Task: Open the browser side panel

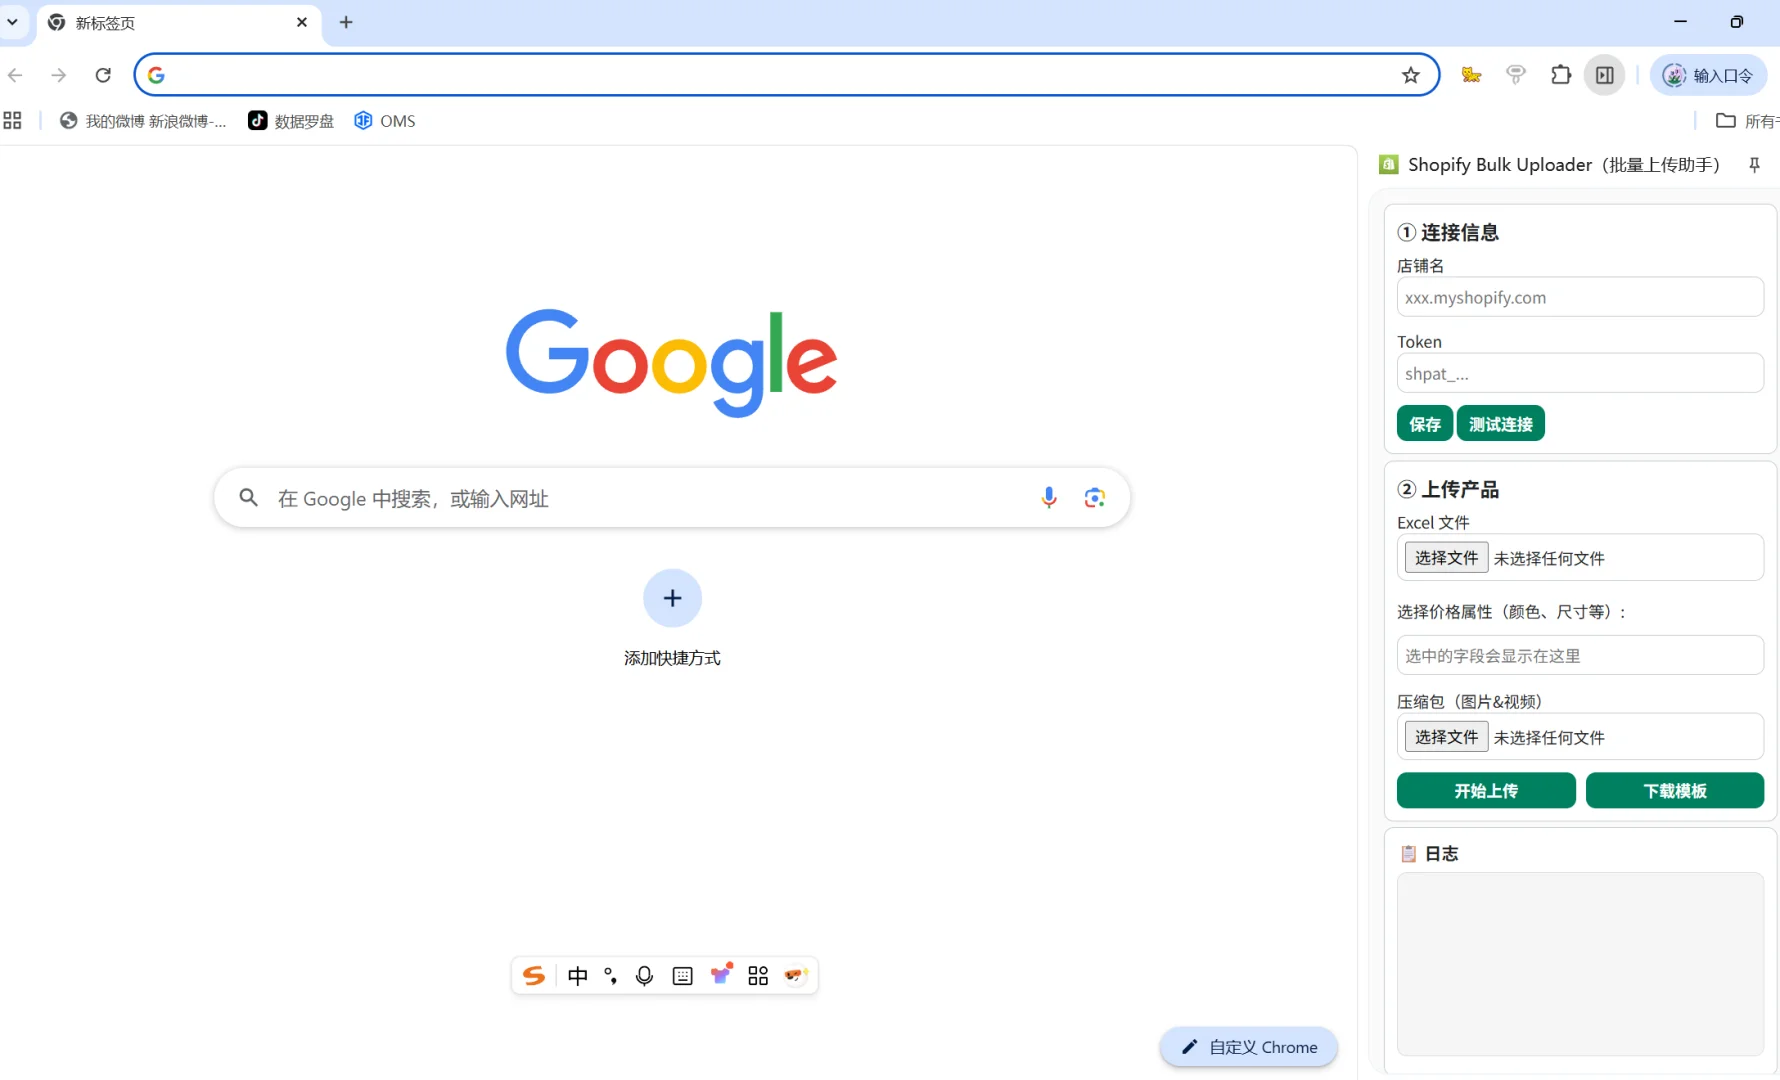Action: point(1605,75)
